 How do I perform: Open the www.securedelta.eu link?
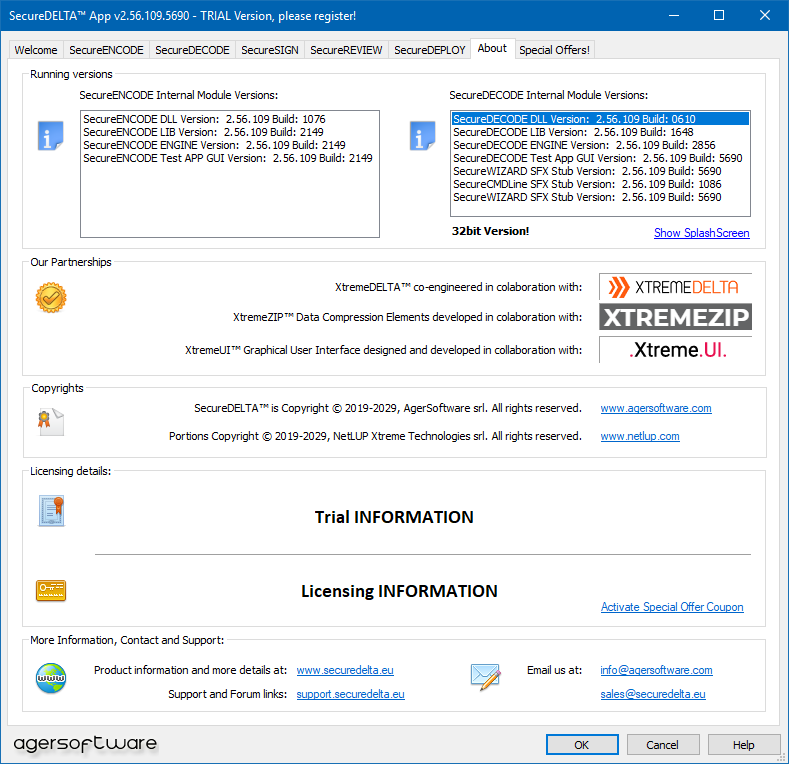tap(345, 670)
